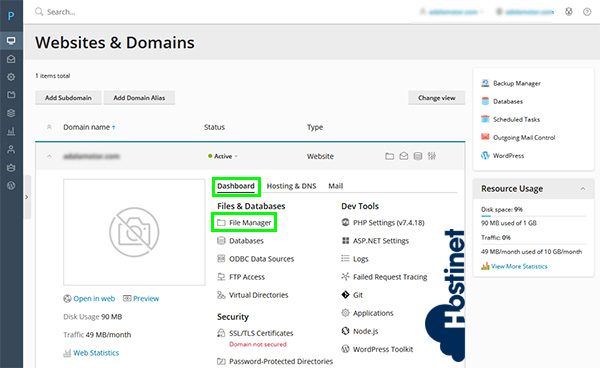Open ASP.NET Settings
This screenshot has height=368, width=600.
375,241
